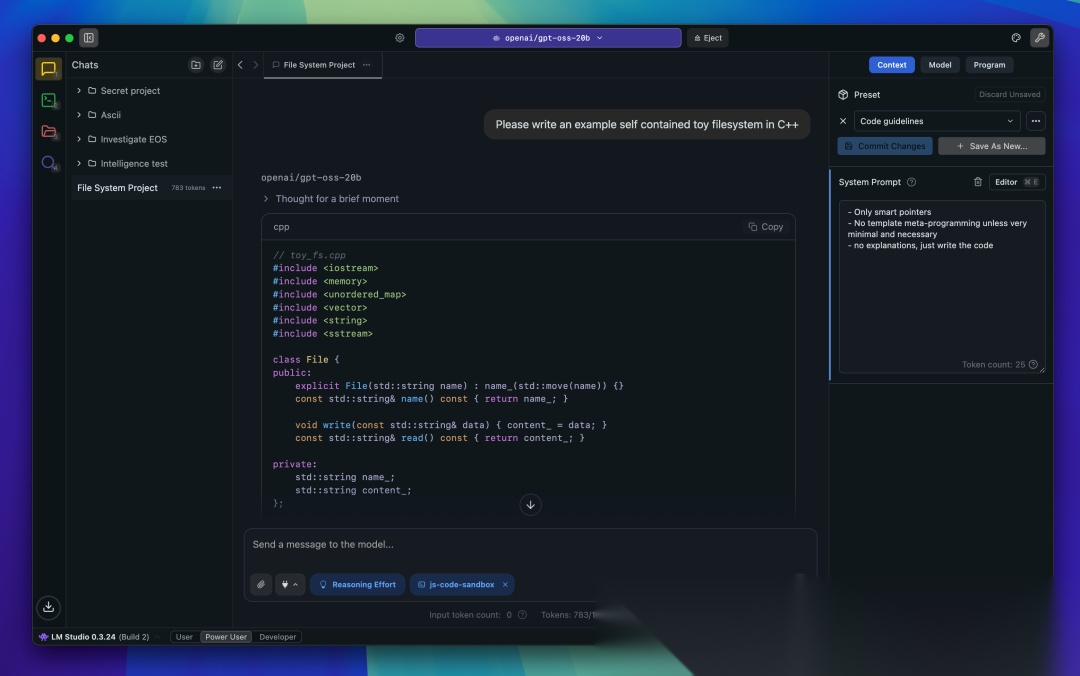Open the system prompt Editor

1017,182
